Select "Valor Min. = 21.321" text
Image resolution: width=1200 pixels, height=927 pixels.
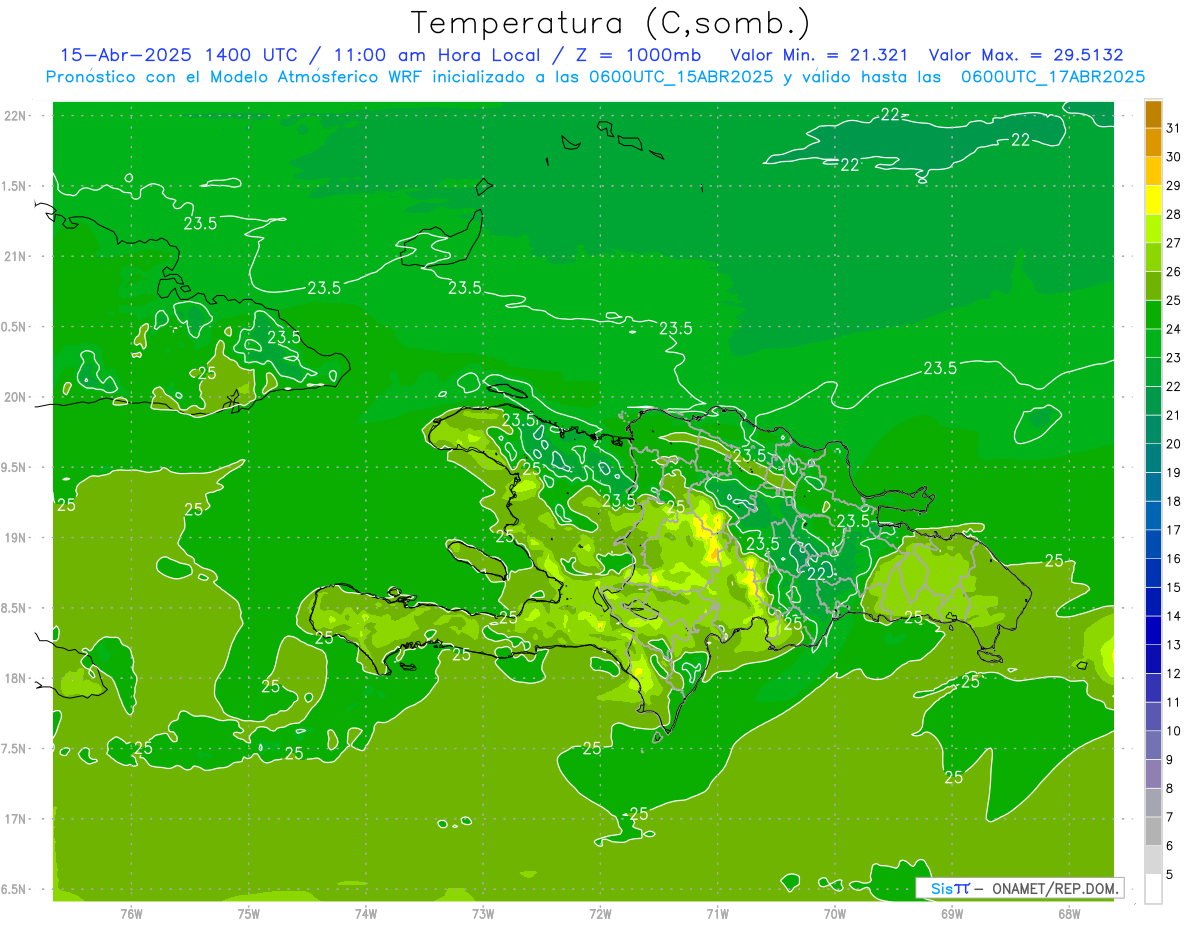click(819, 55)
